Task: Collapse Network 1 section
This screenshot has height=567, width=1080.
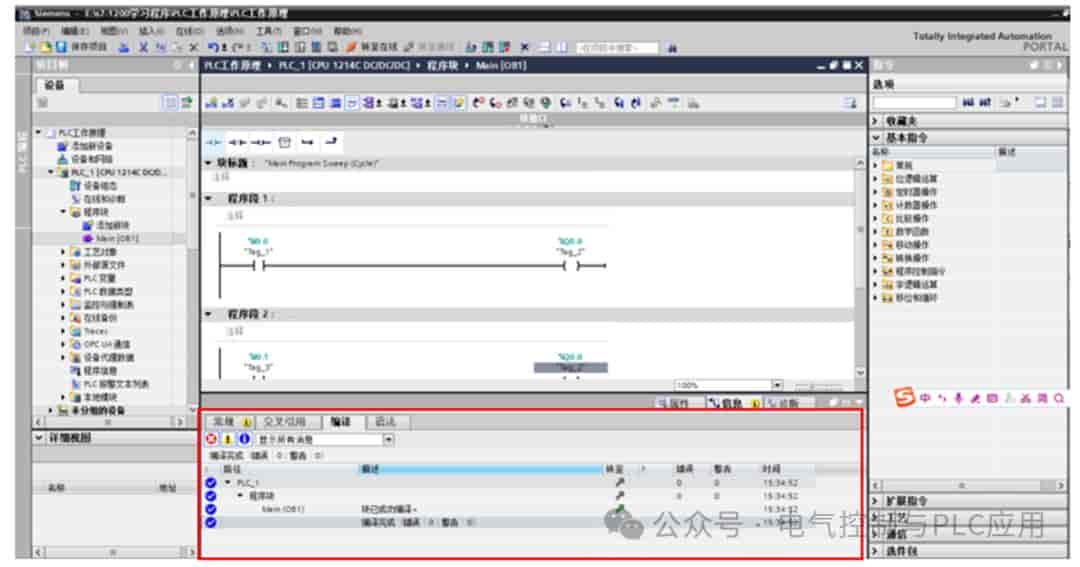Action: click(x=209, y=198)
